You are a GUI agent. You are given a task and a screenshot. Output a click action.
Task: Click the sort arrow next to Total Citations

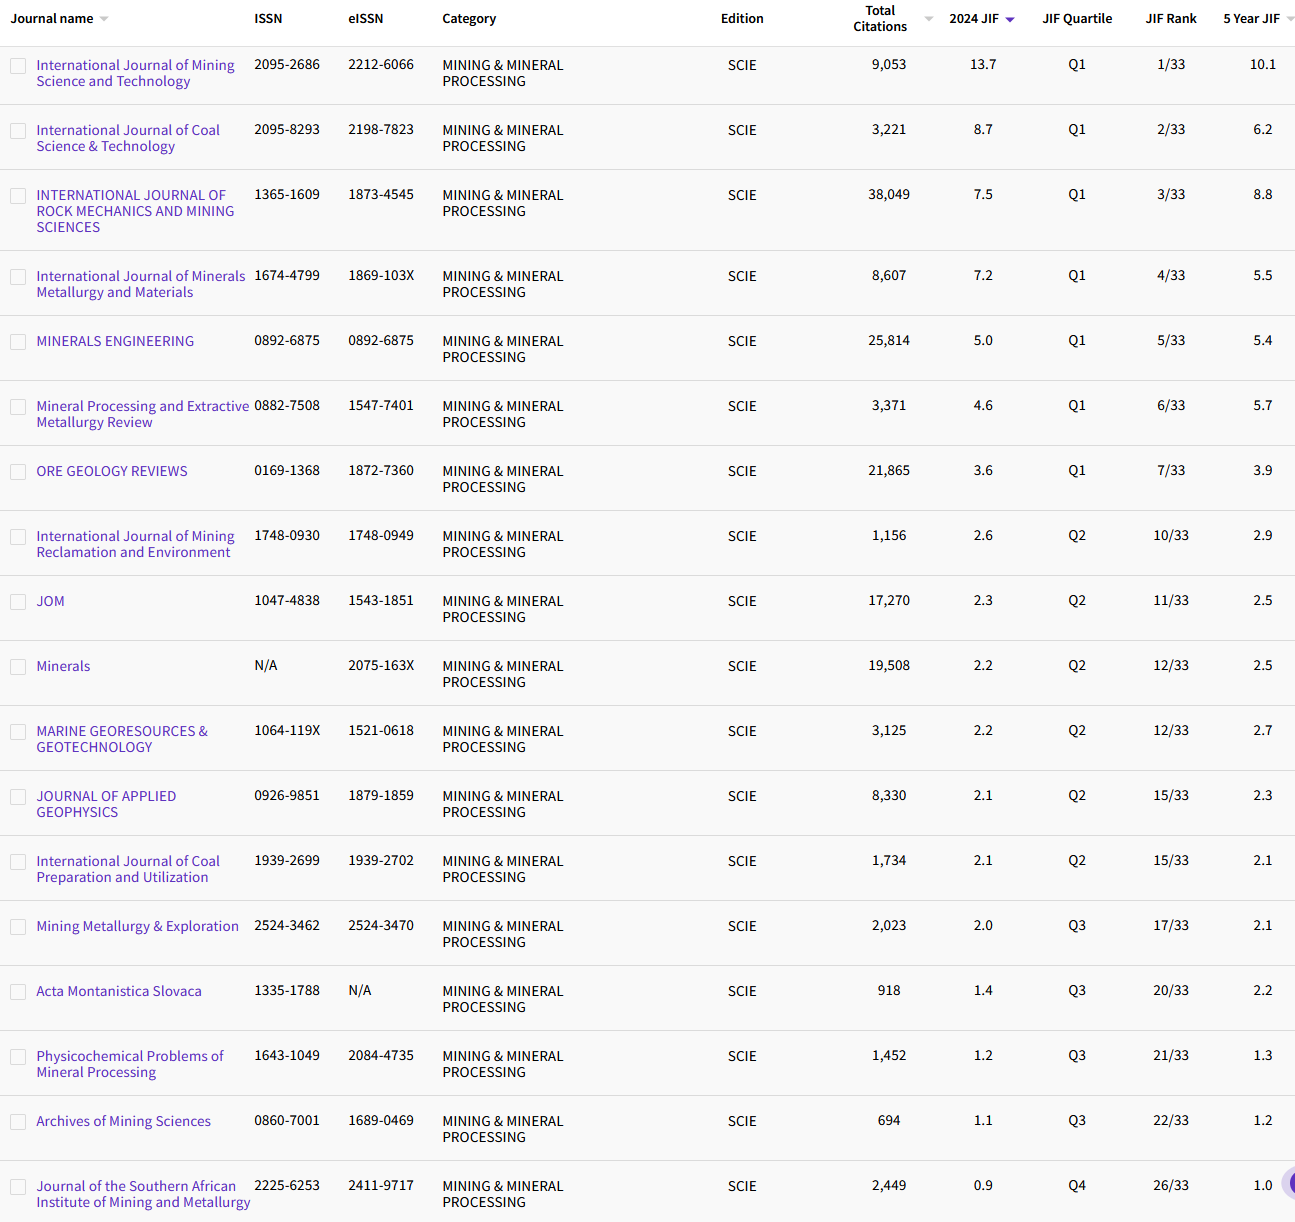[x=928, y=19]
